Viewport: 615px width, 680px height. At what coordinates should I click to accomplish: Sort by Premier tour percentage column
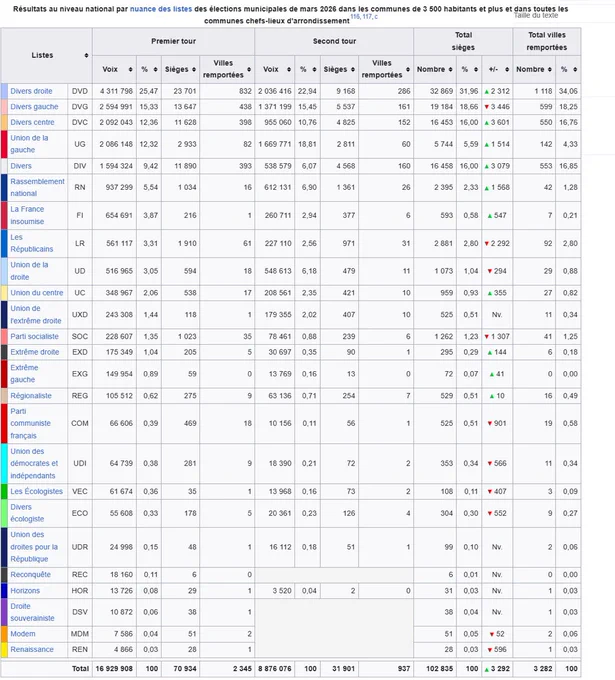coord(155,69)
